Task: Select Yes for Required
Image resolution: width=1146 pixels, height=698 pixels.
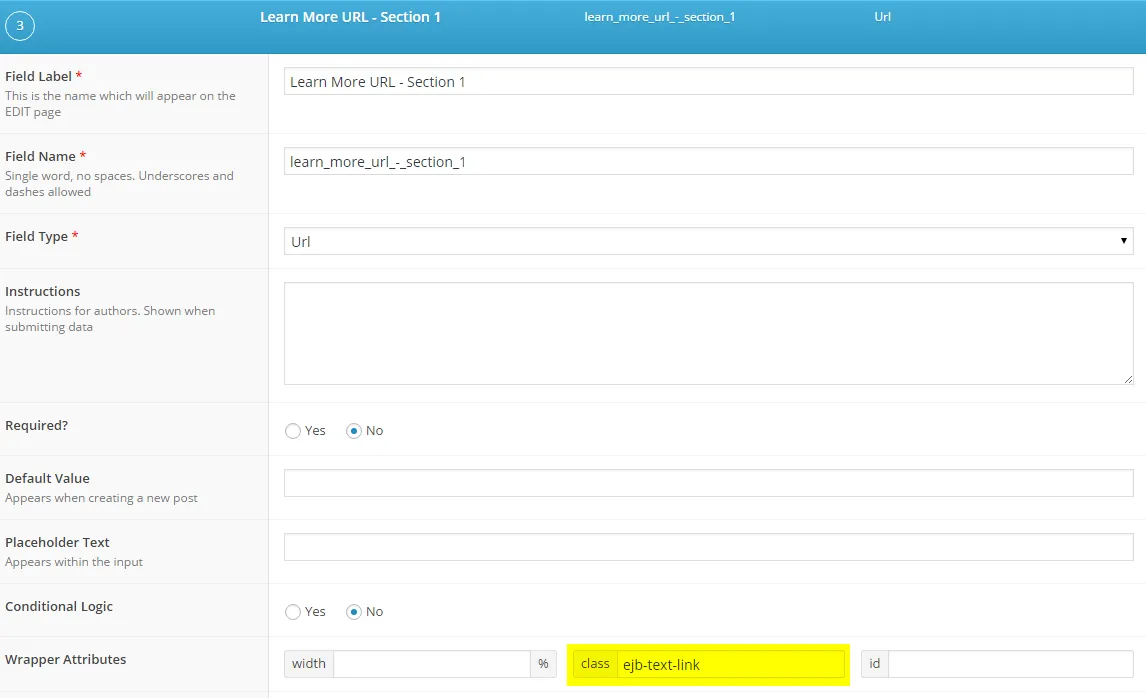Action: (x=293, y=431)
